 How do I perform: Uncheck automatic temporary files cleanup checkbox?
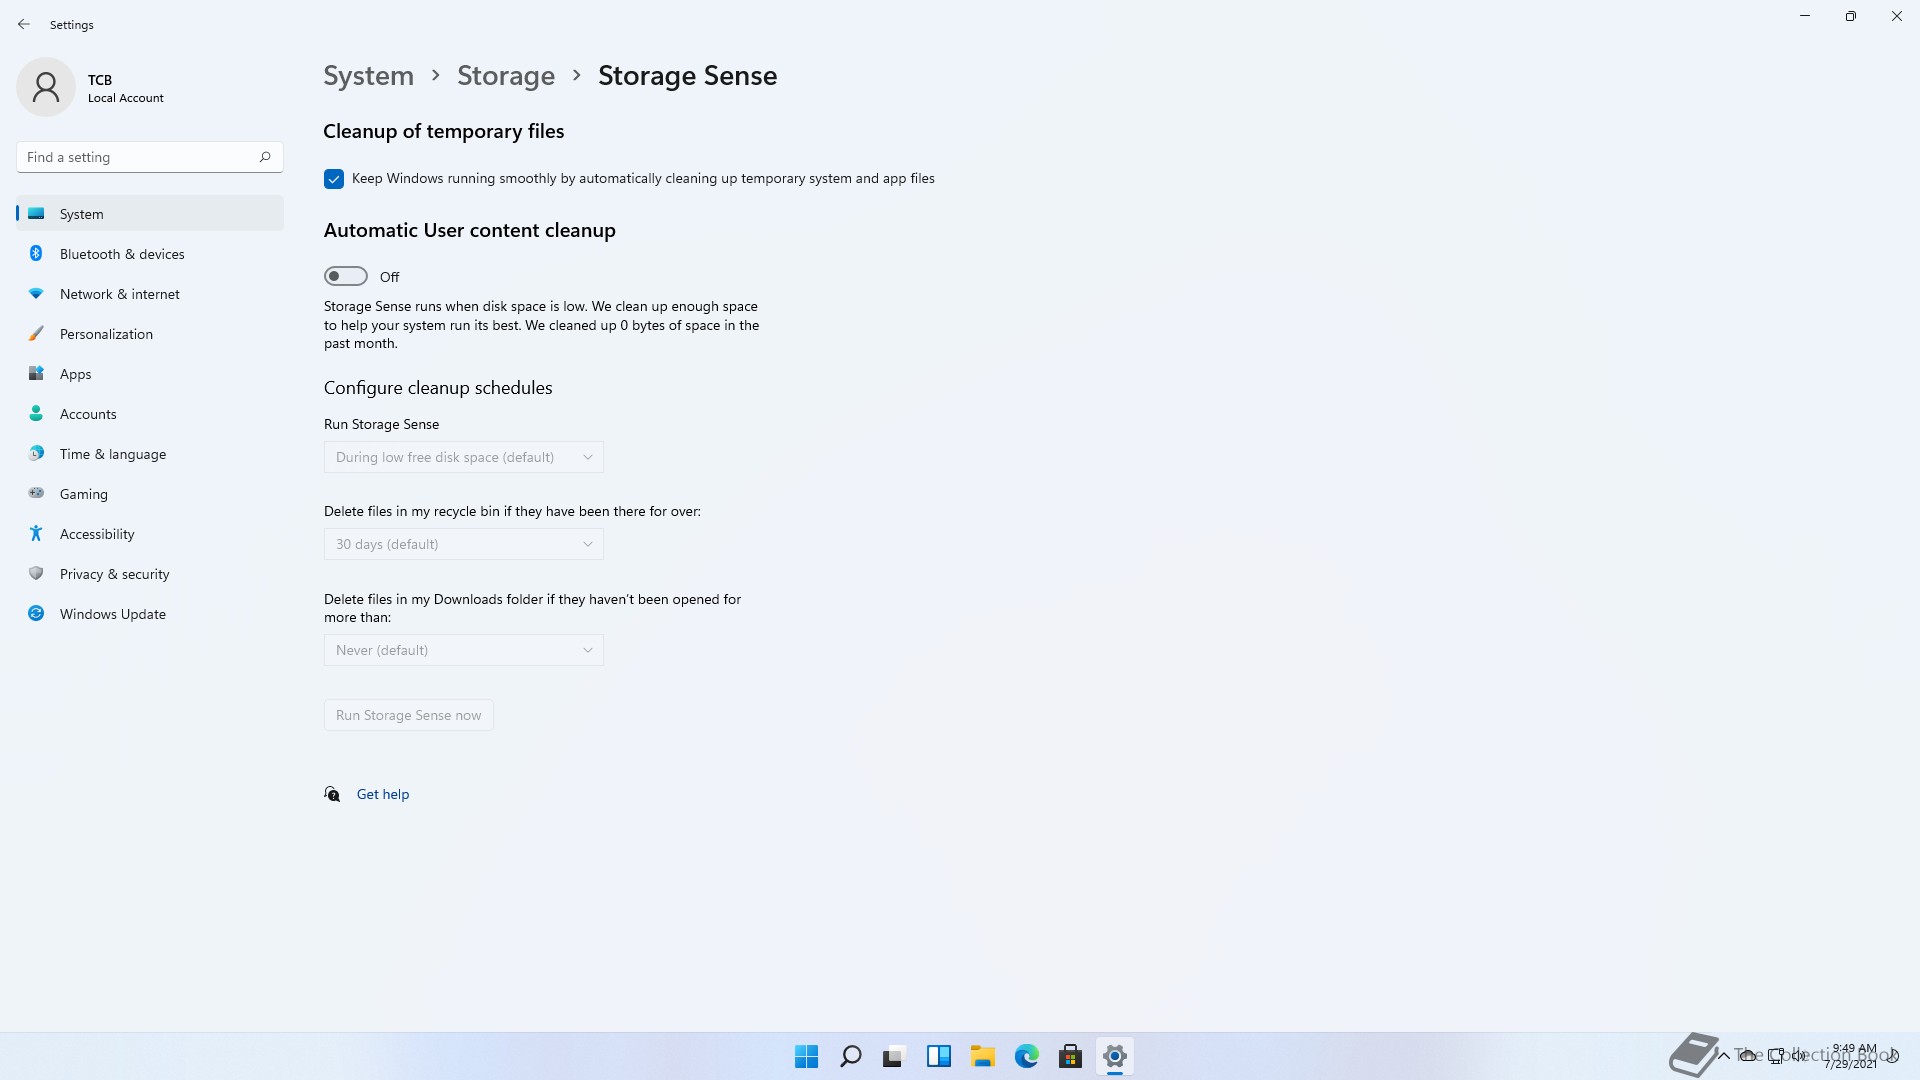(x=334, y=179)
